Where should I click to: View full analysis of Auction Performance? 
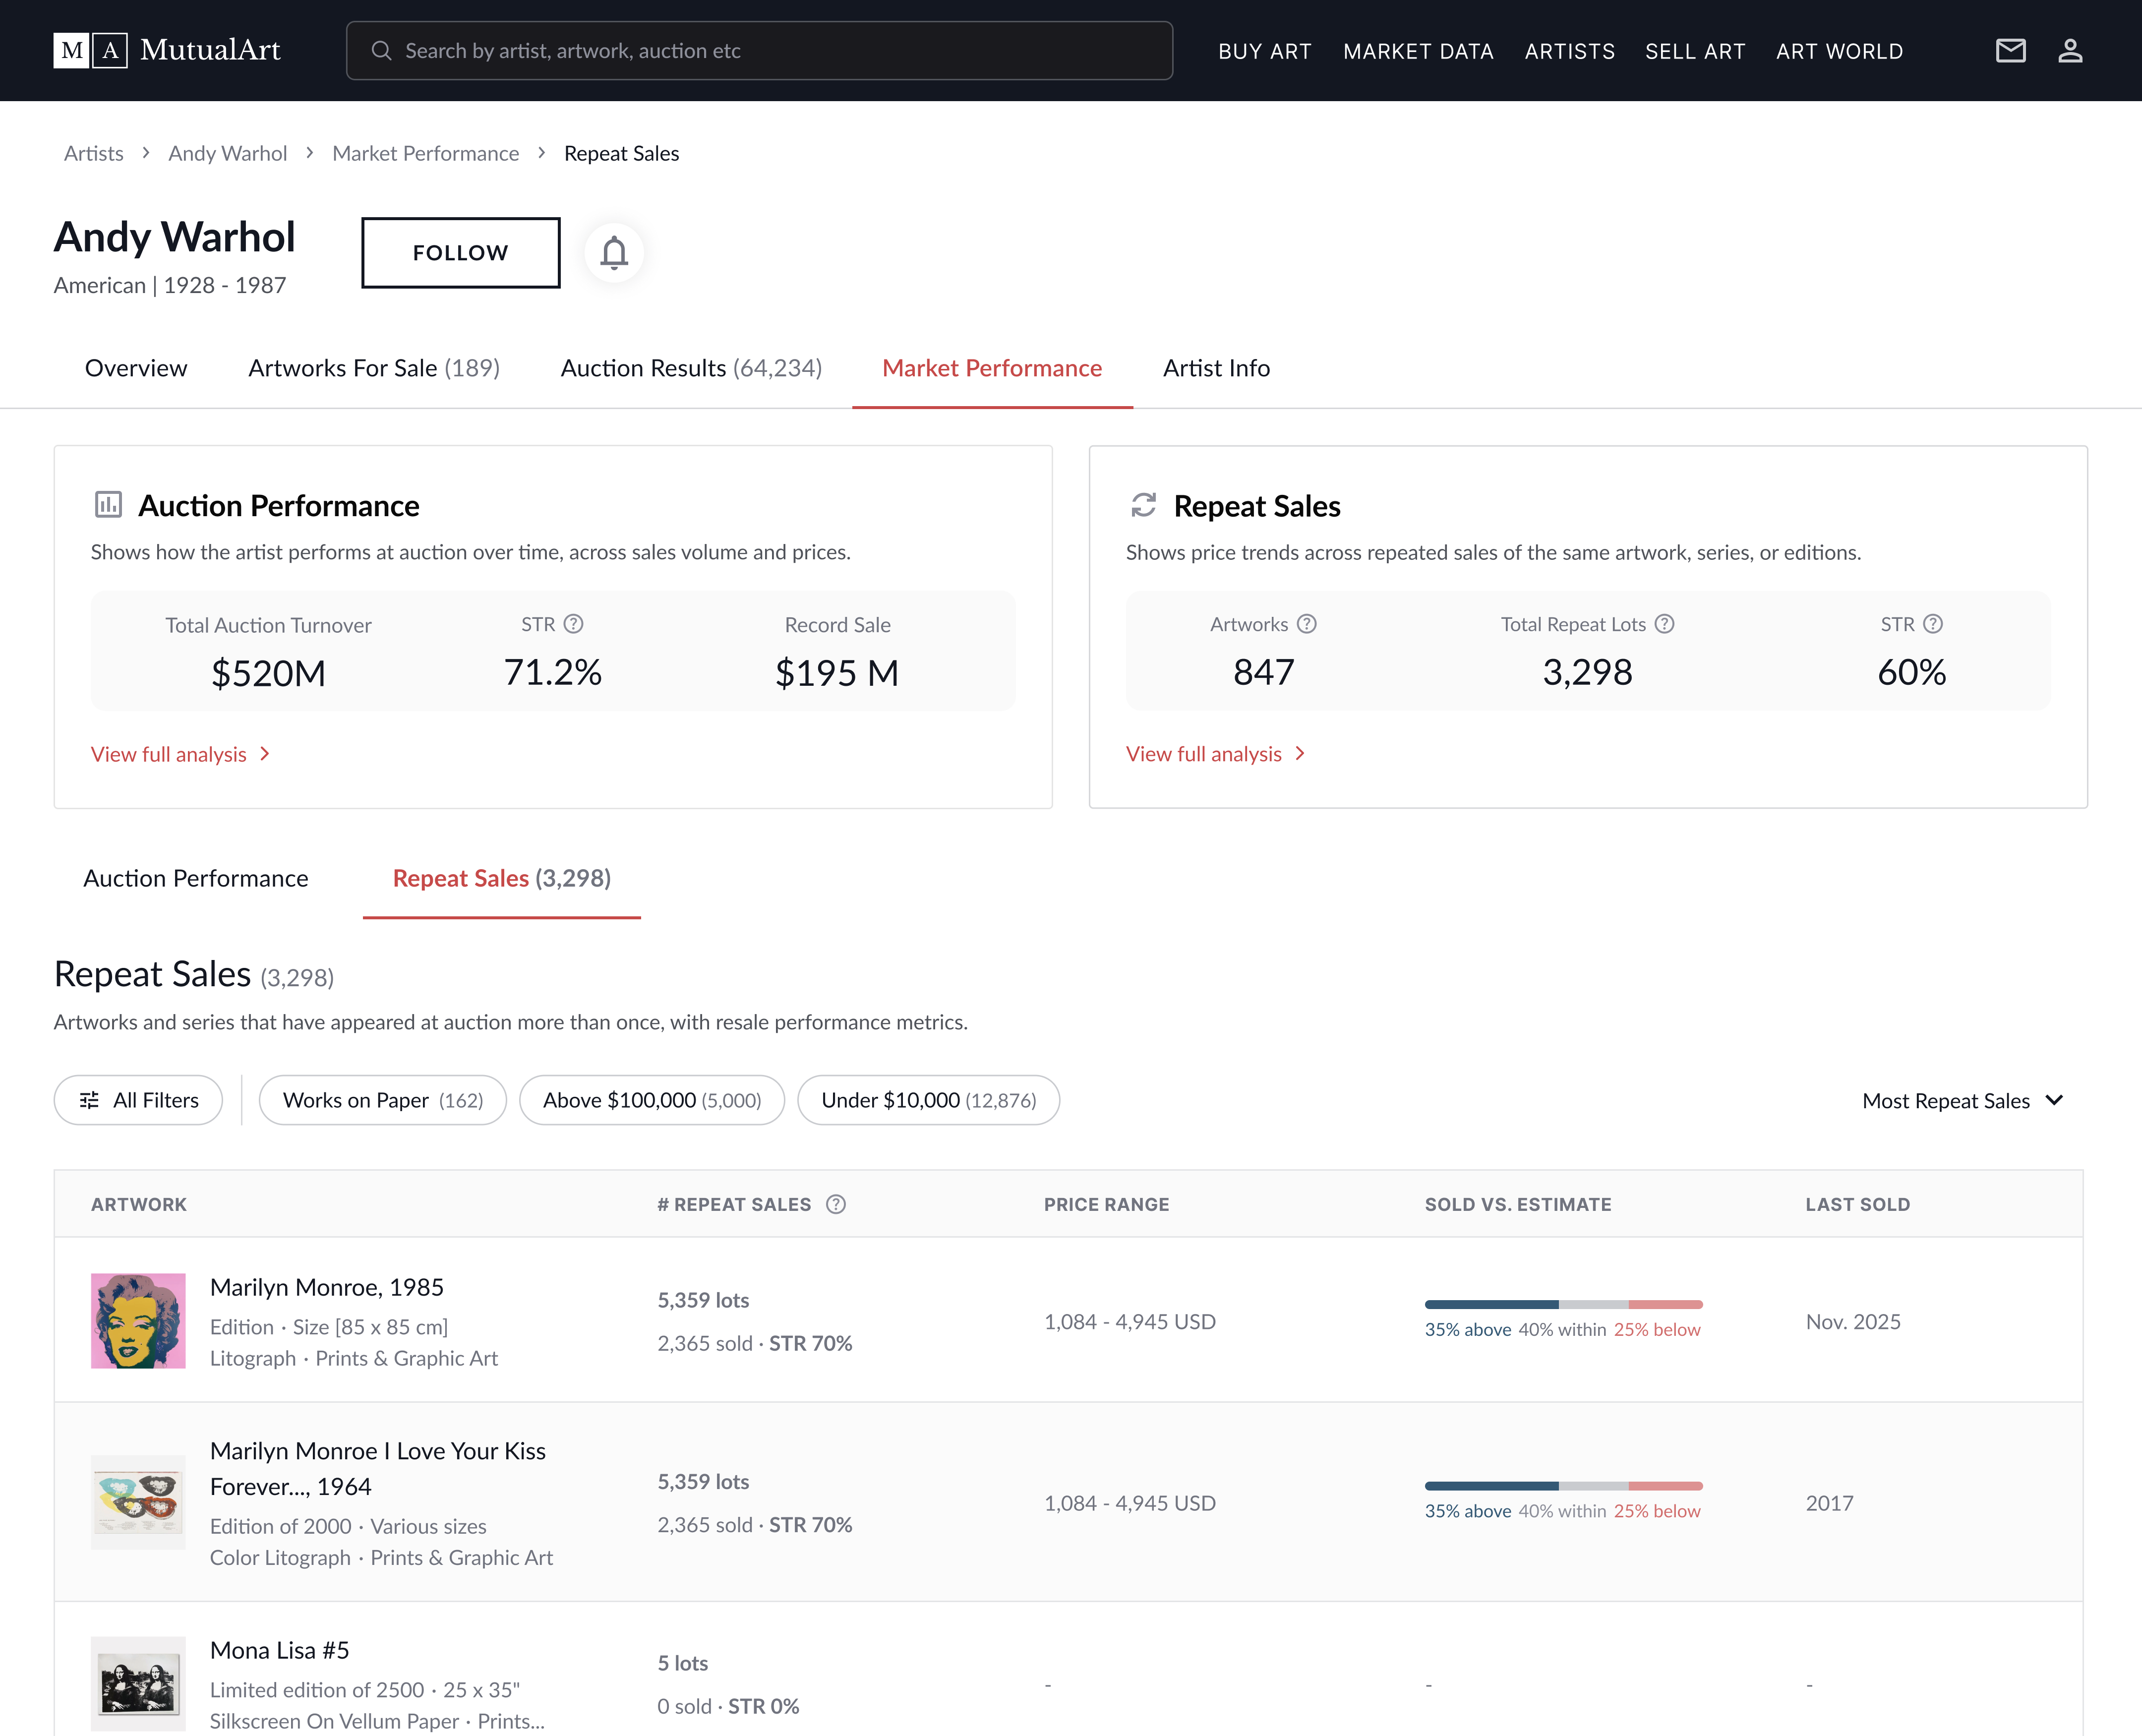pos(181,754)
